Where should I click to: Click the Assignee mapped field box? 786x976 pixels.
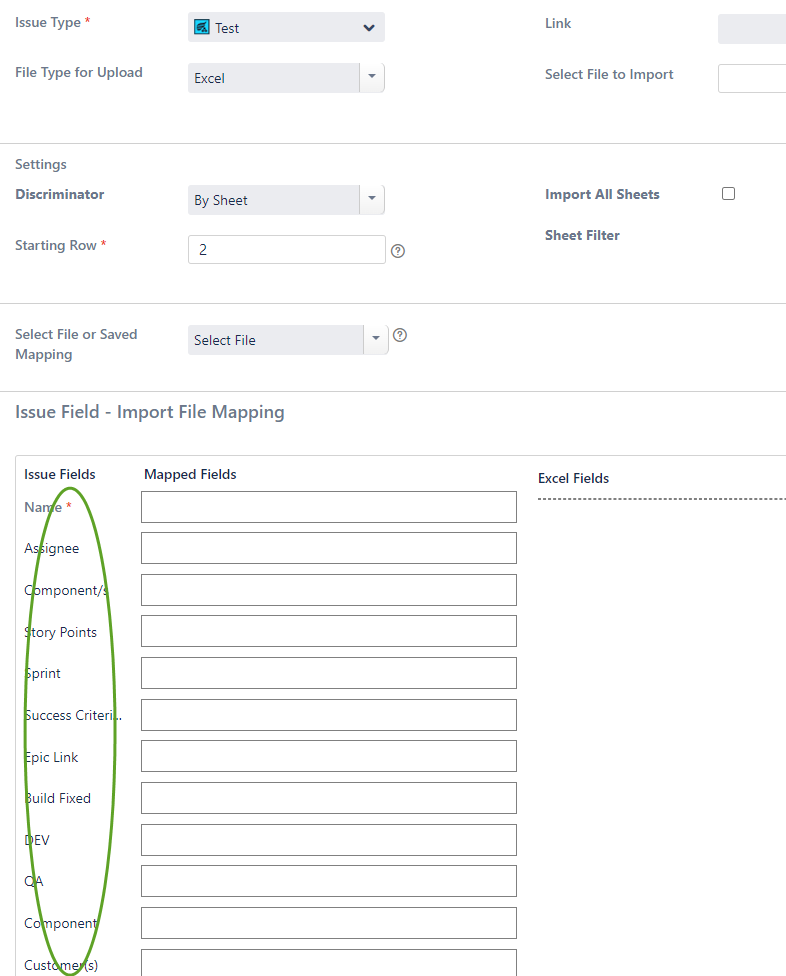click(328, 548)
